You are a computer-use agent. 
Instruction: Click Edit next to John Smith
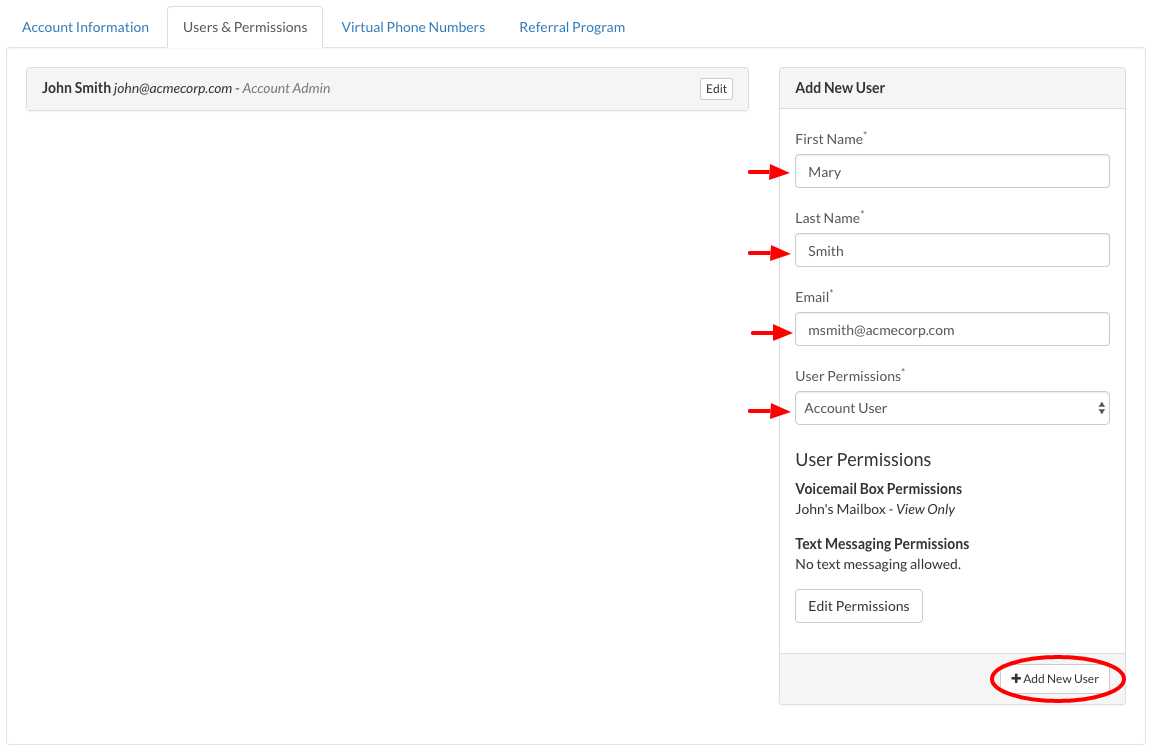point(716,89)
